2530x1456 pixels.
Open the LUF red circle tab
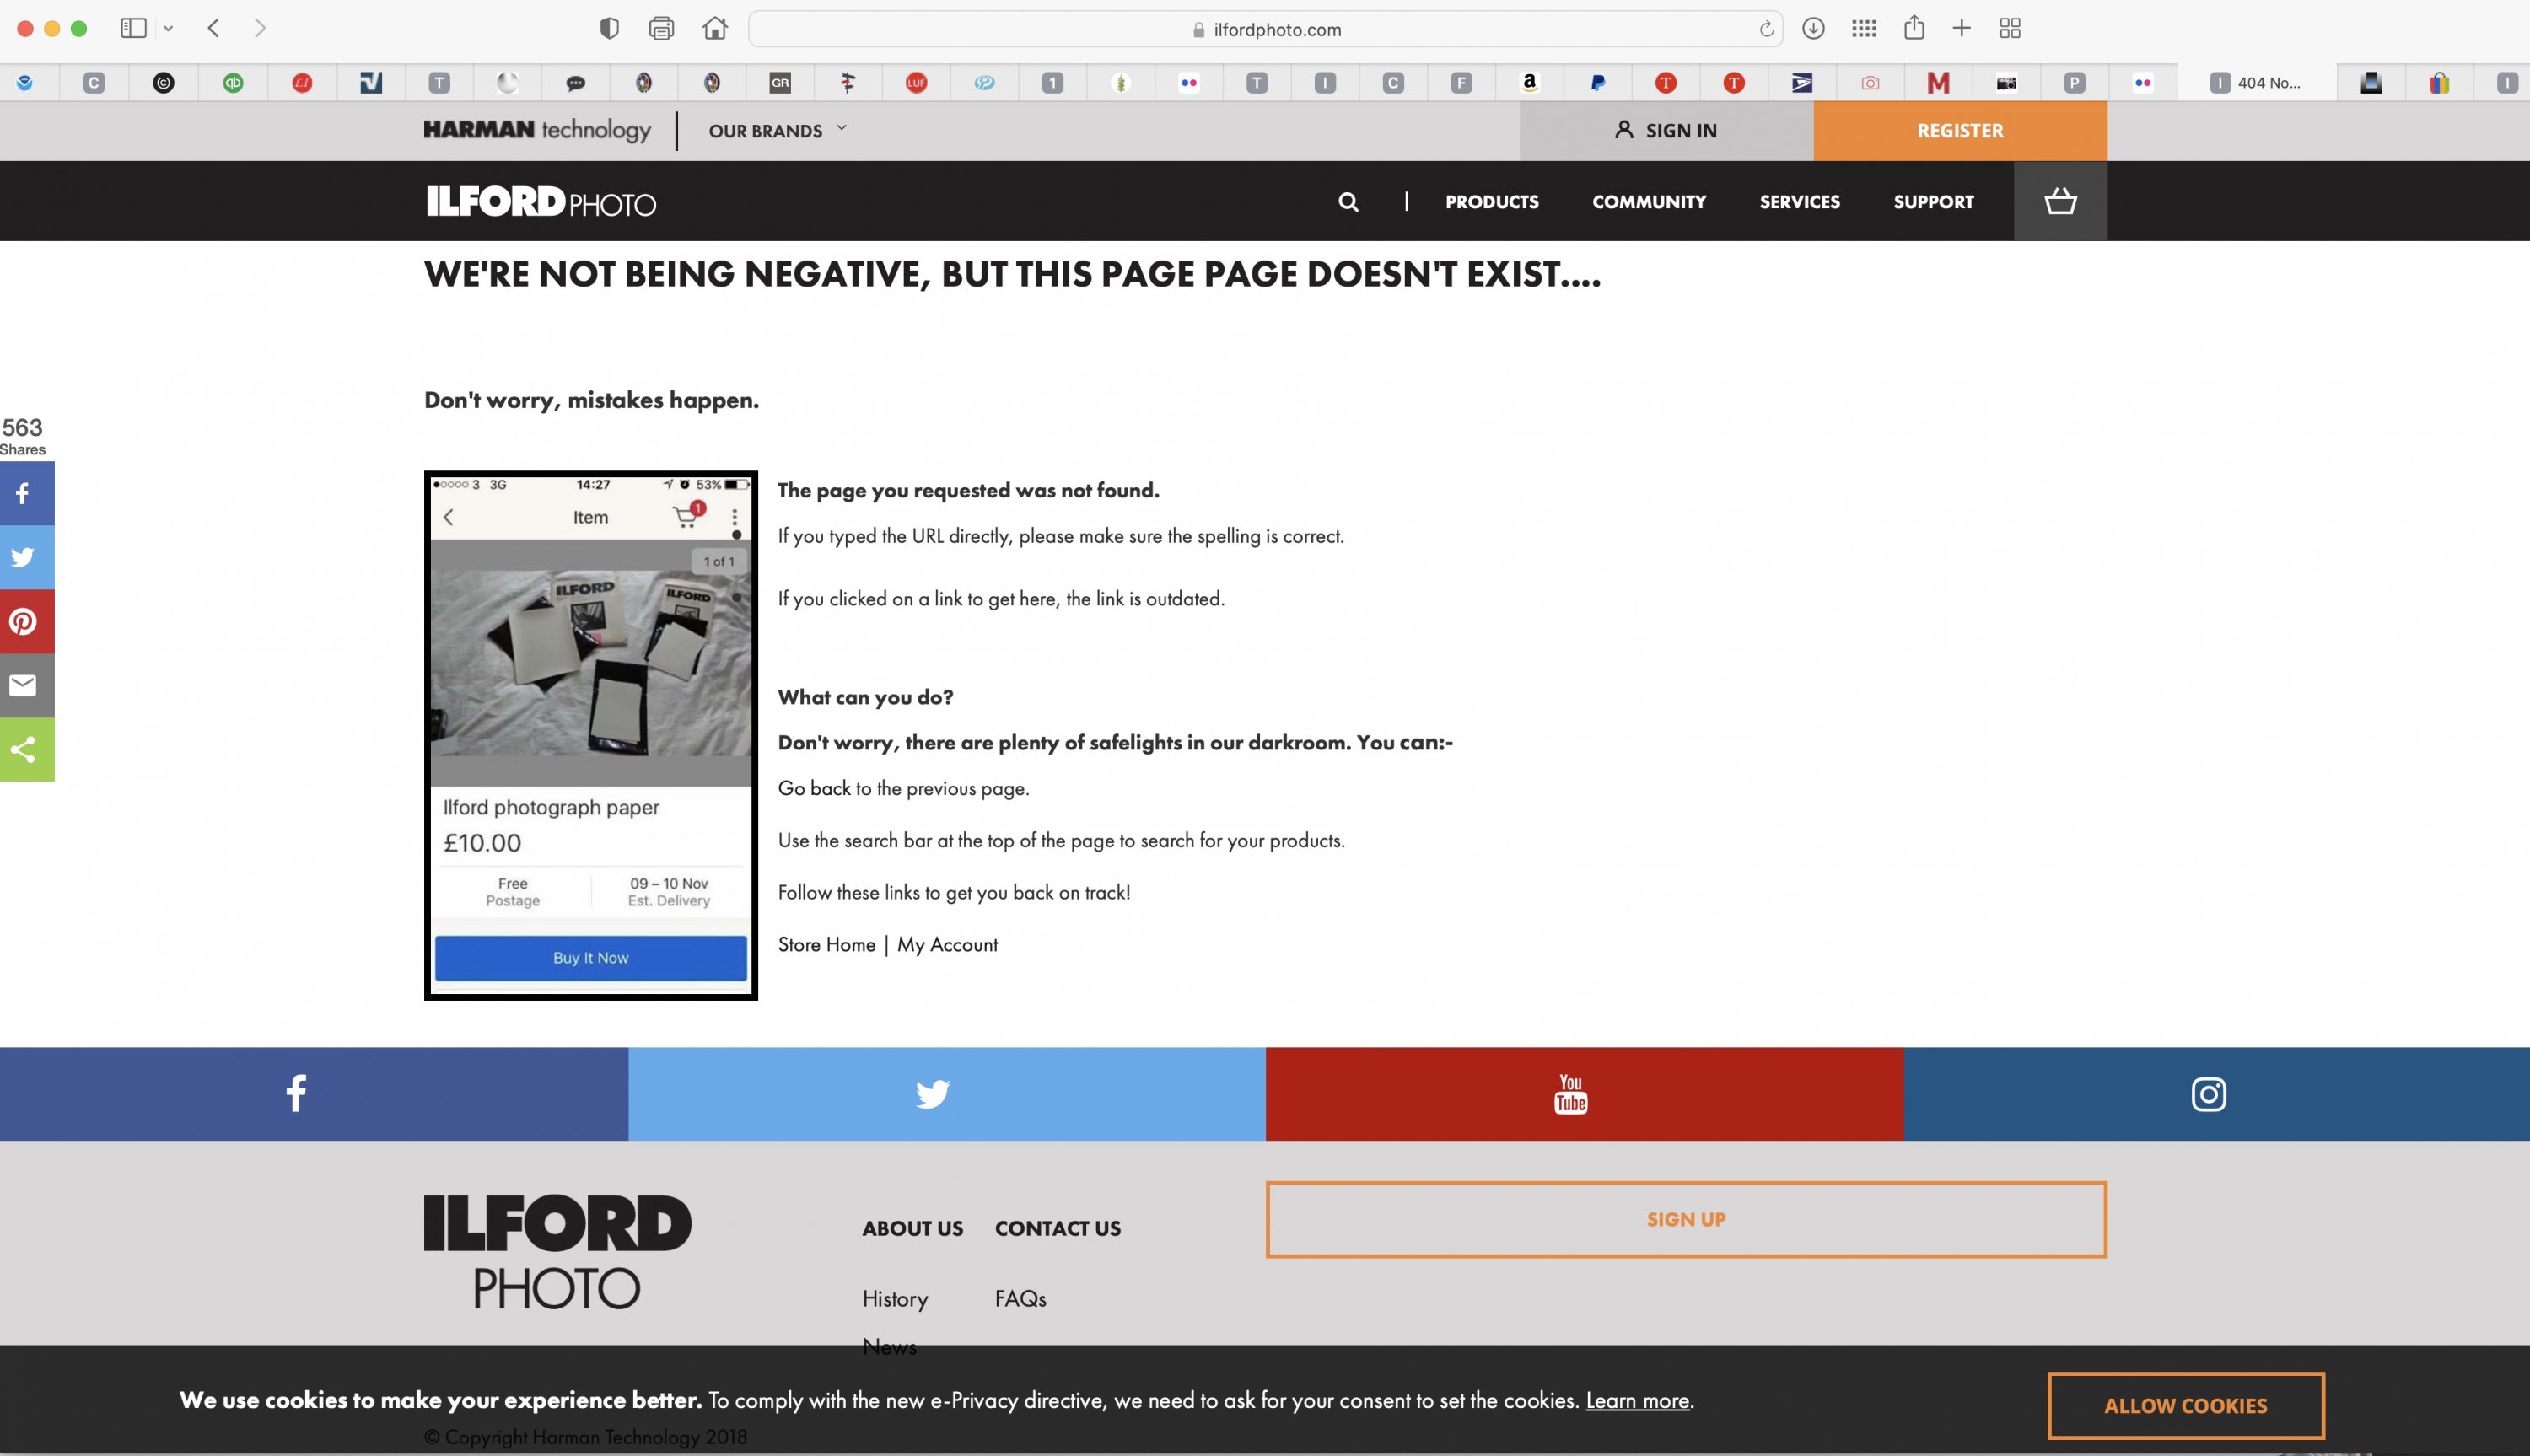coord(916,83)
